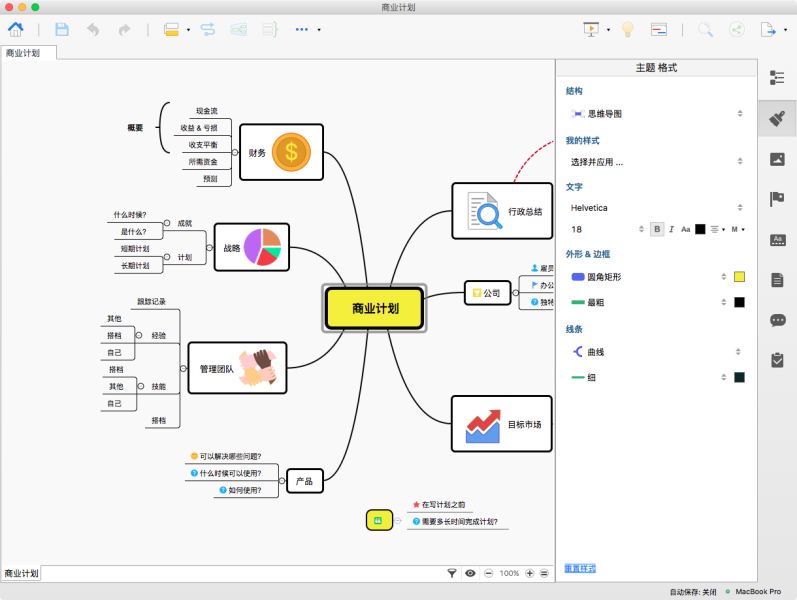Click the Save (floppy disk) icon
The image size is (797, 600).
pos(62,29)
